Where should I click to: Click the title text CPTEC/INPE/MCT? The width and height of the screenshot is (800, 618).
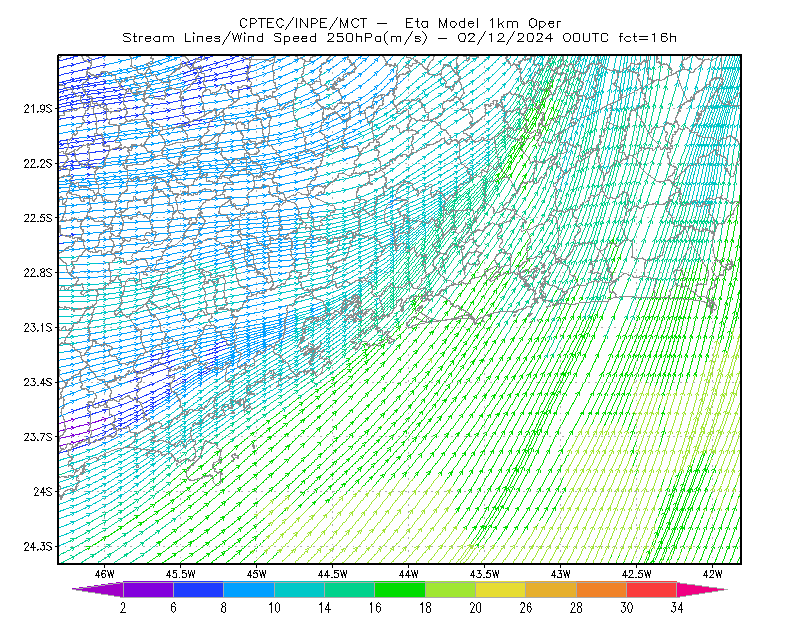pos(303,23)
